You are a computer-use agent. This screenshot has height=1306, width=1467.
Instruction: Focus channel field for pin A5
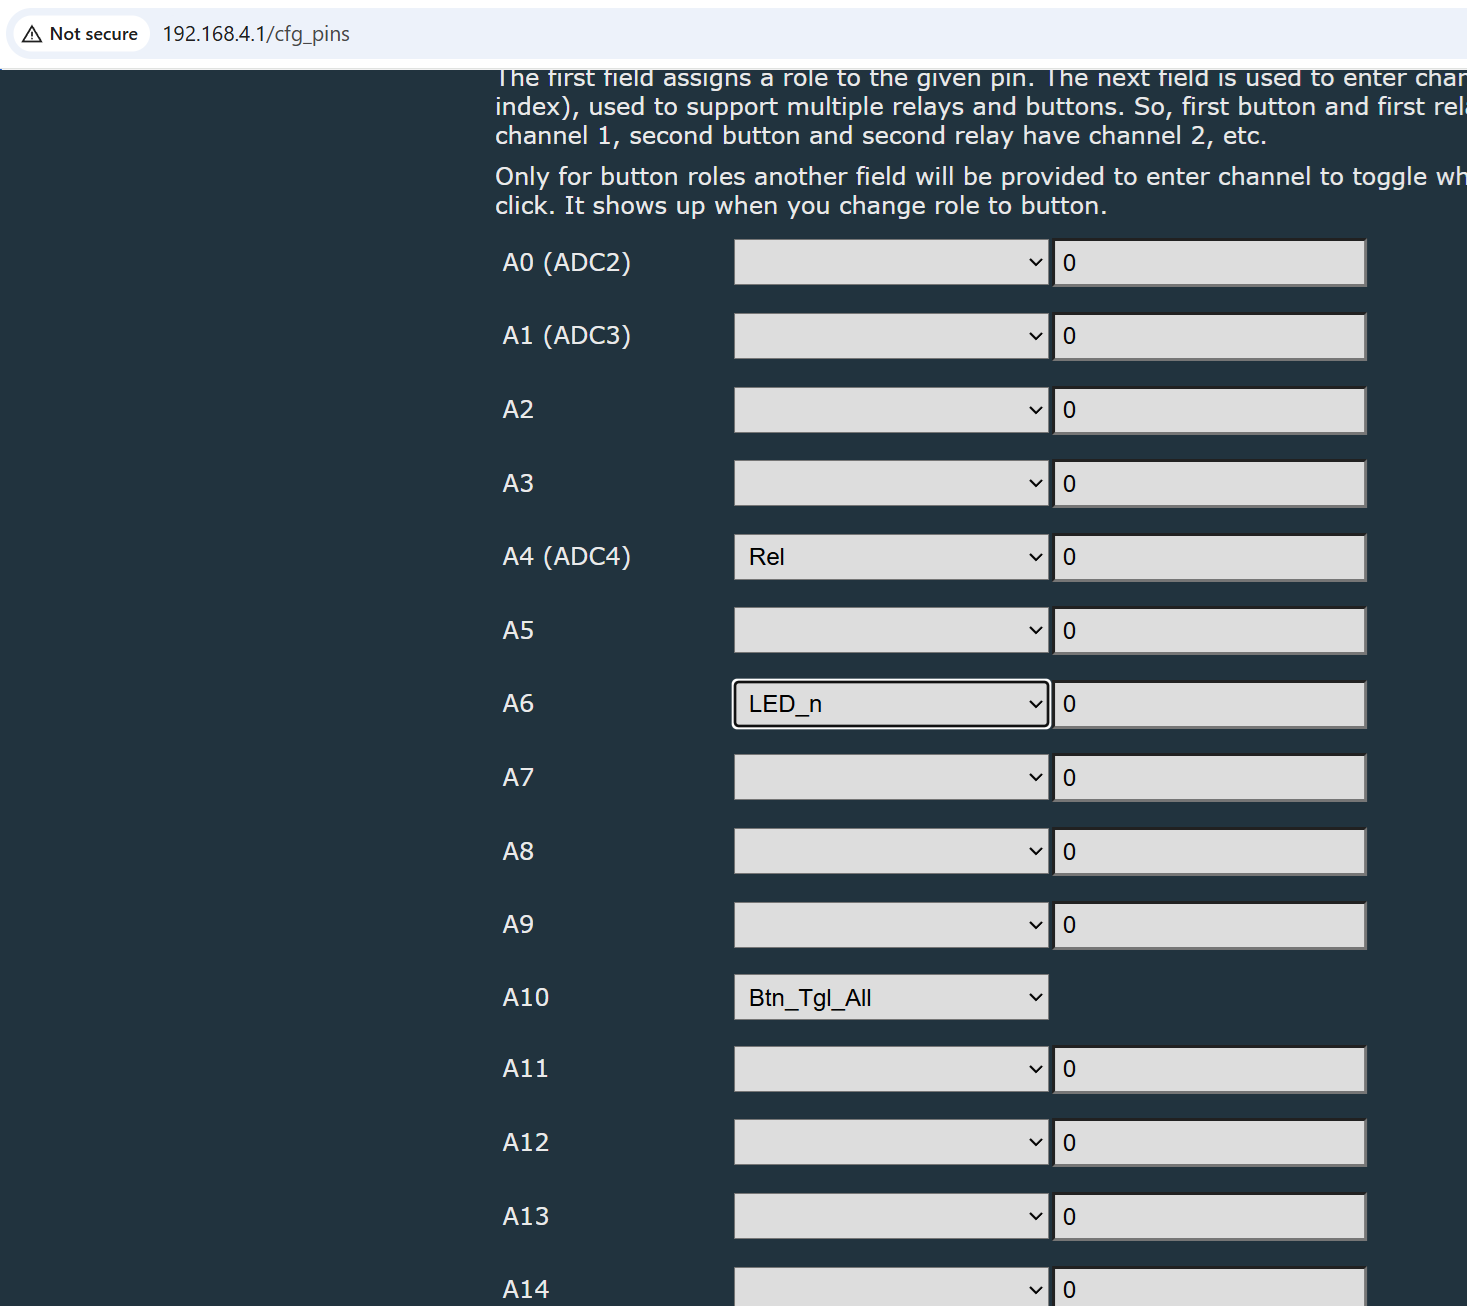tap(1210, 631)
